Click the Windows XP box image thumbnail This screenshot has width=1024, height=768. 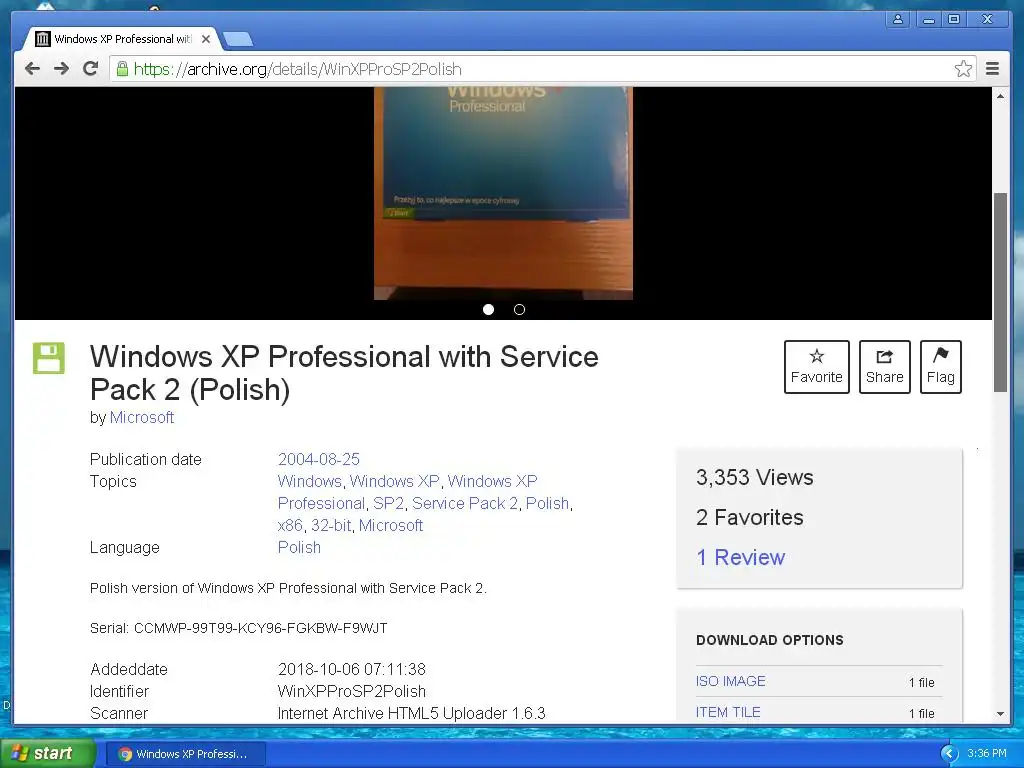coord(503,193)
